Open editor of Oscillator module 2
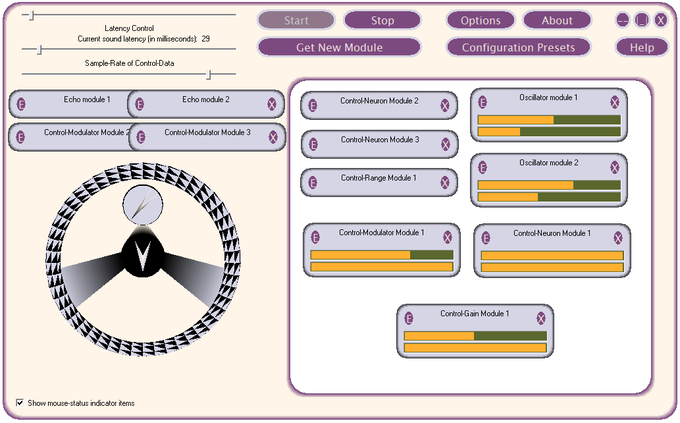 pyautogui.click(x=482, y=167)
